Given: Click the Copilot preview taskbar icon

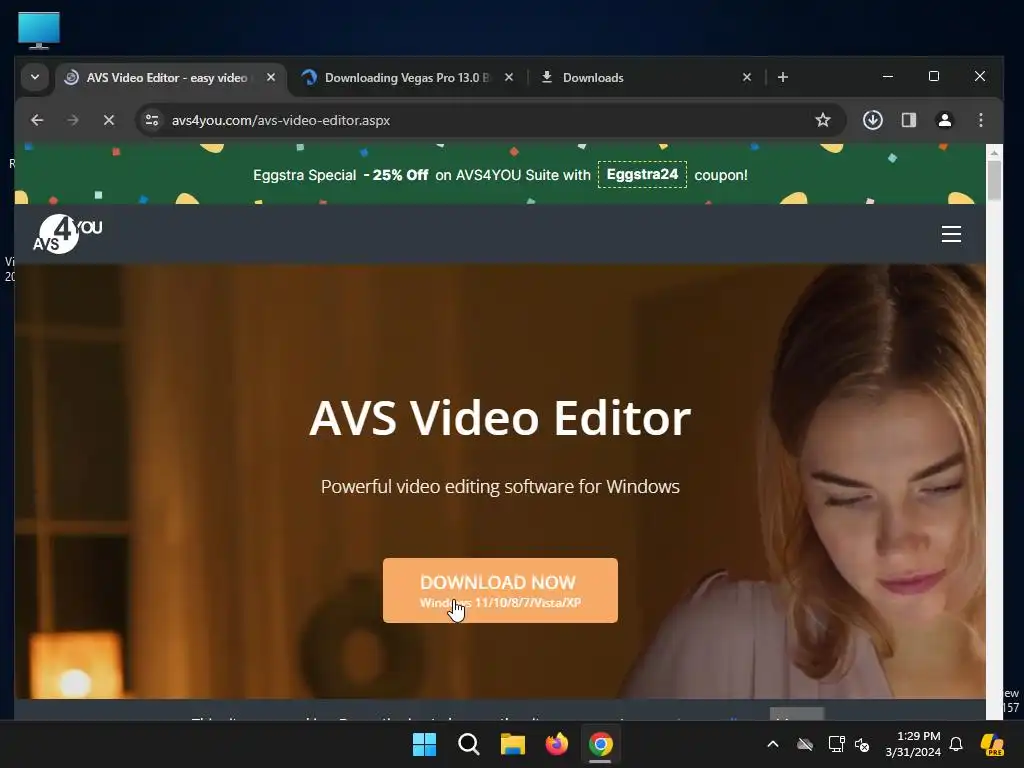Looking at the screenshot, I should click(x=992, y=744).
